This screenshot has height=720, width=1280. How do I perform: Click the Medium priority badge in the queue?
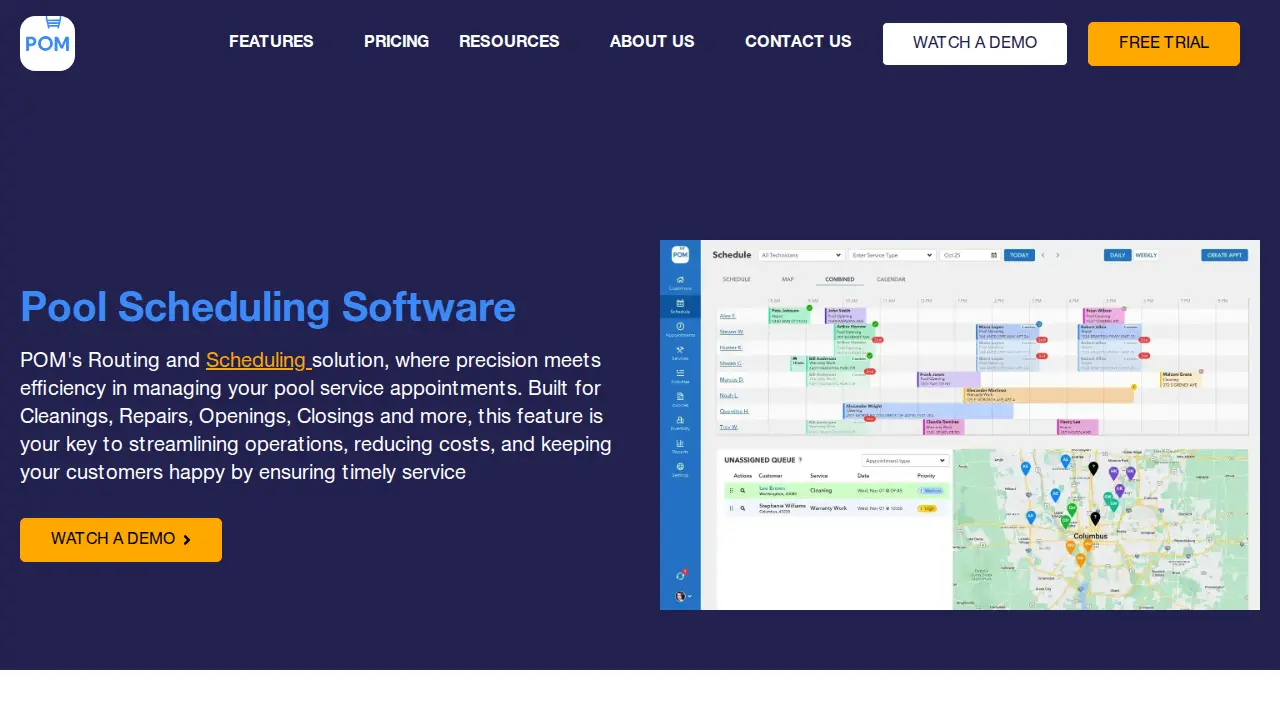[x=930, y=491]
